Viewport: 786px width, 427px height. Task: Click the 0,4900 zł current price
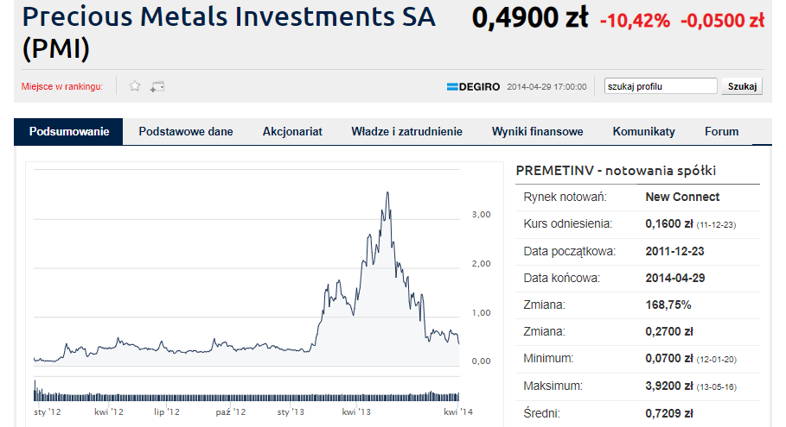[x=530, y=18]
